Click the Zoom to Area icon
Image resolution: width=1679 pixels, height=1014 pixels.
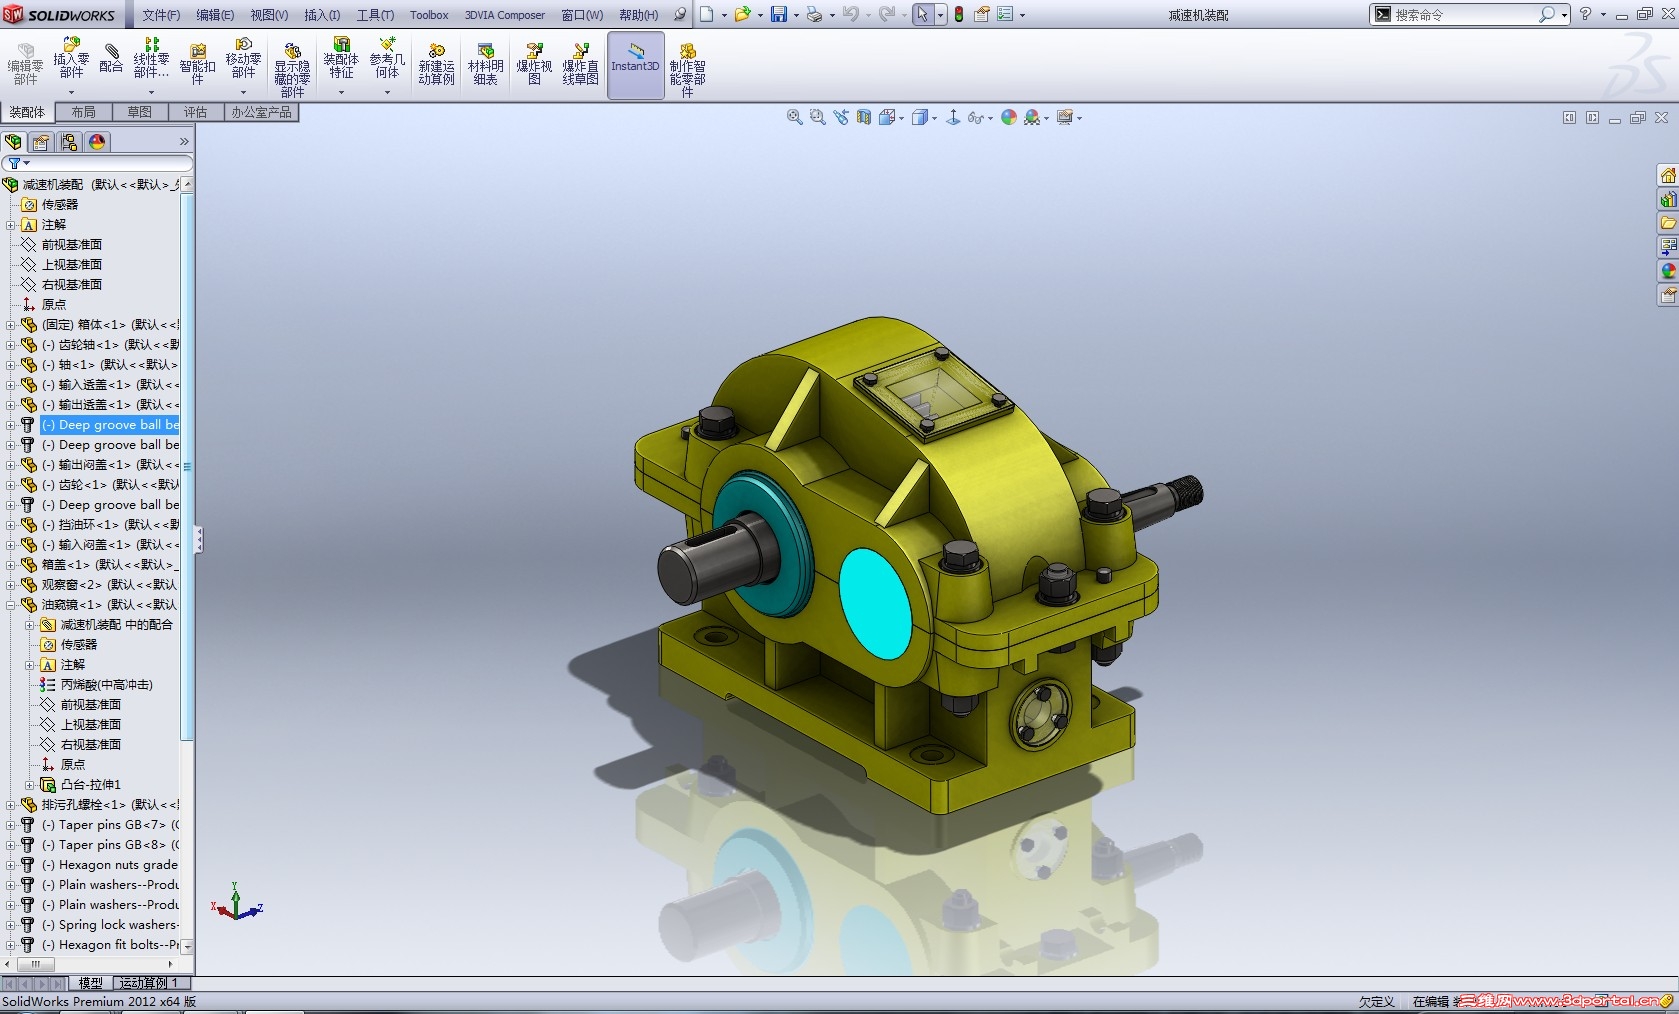pos(817,117)
